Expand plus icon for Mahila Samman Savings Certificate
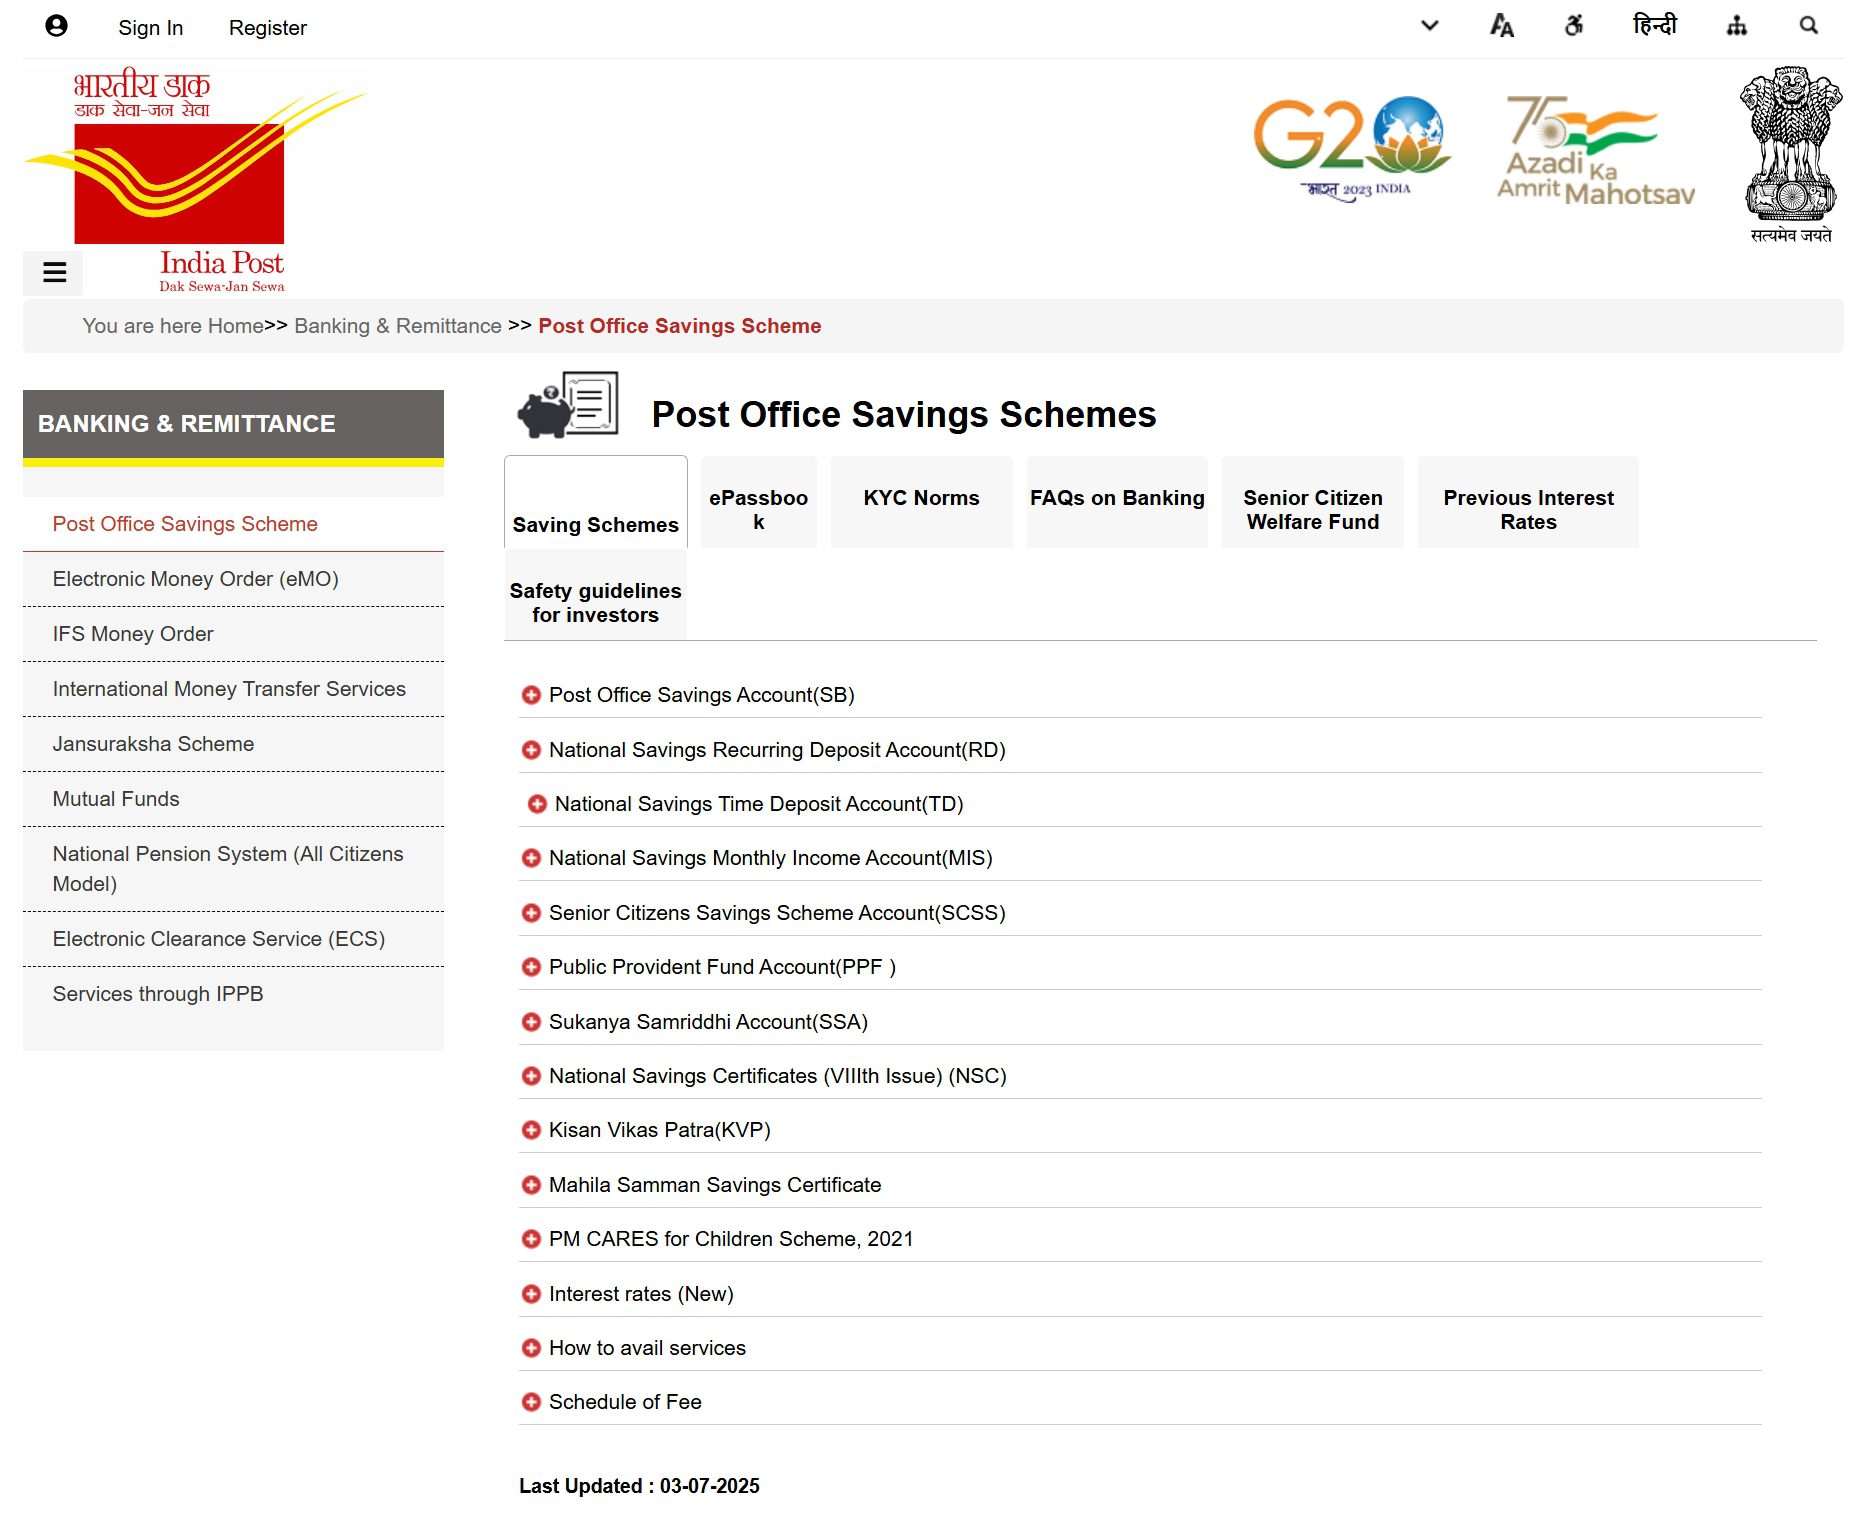Image resolution: width=1866 pixels, height=1514 pixels. click(531, 1185)
